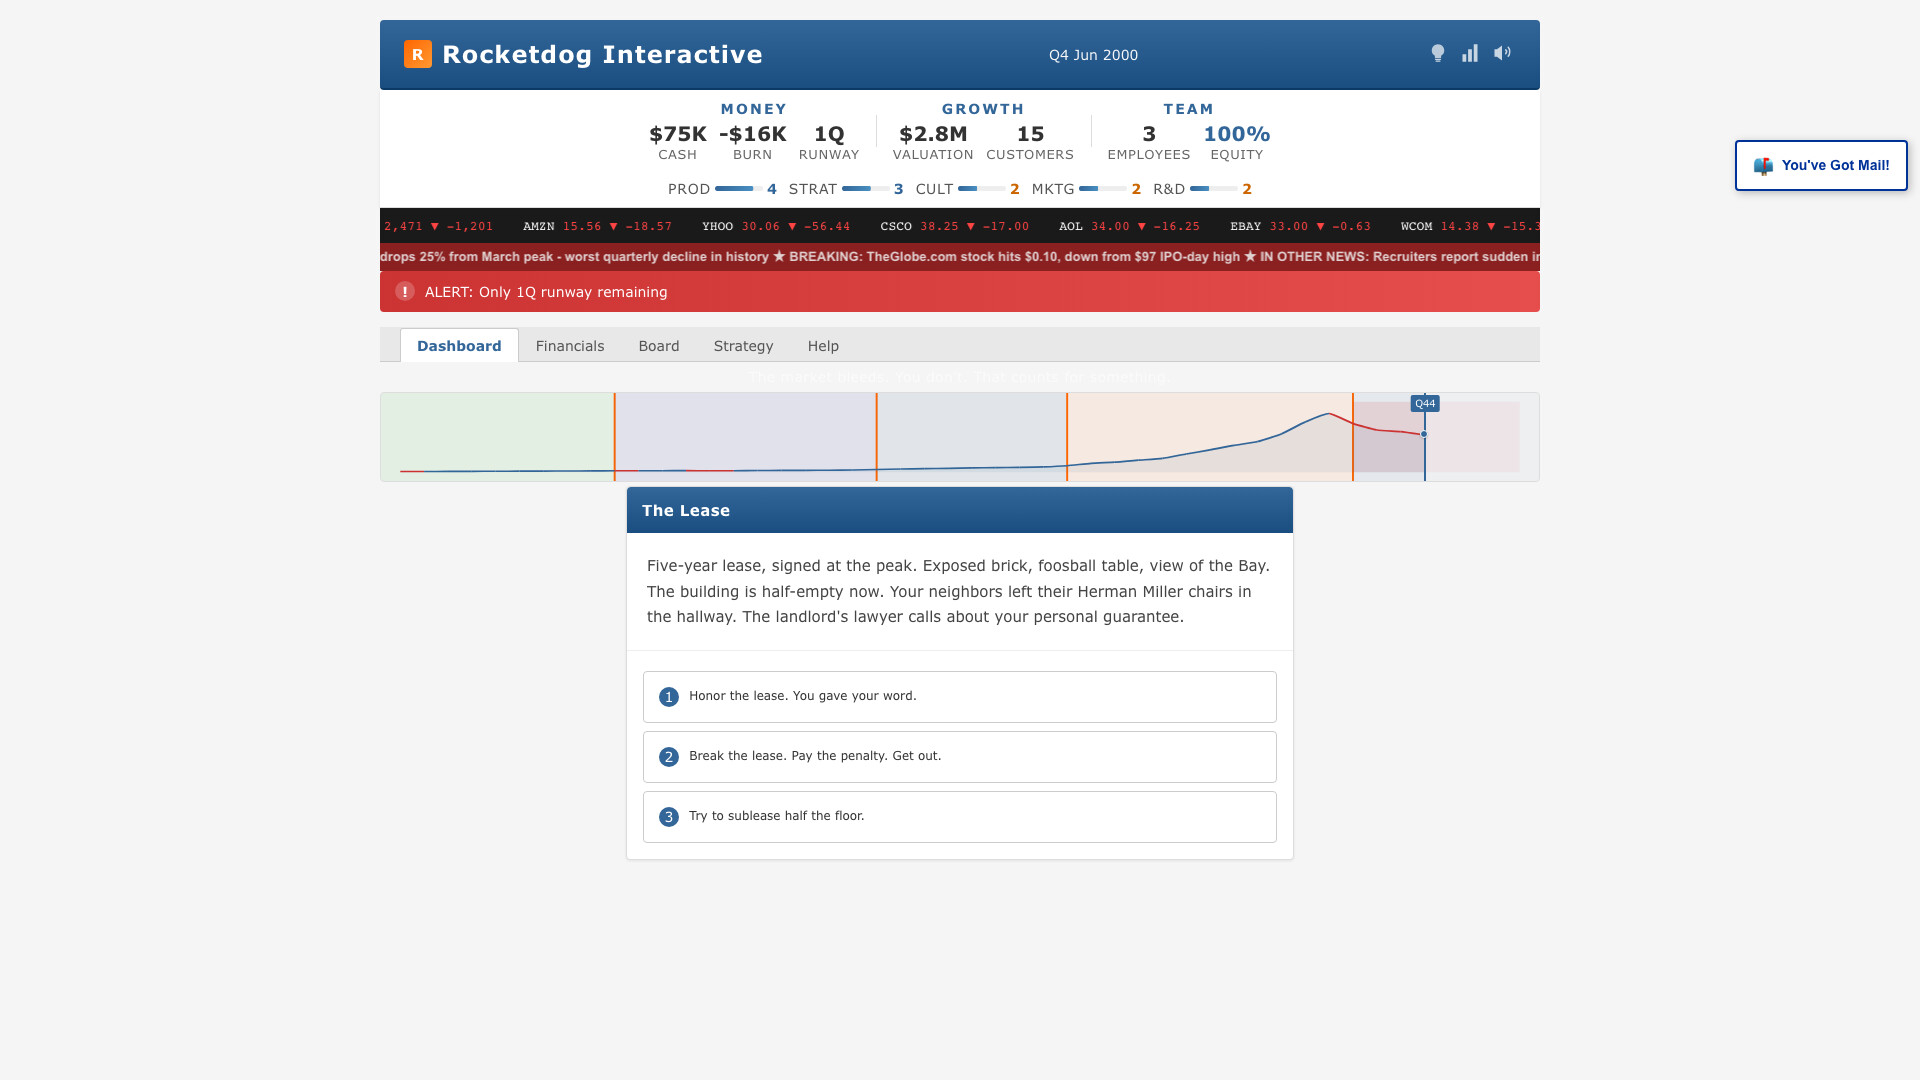Switch to the Financials tab
This screenshot has height=1080, width=1920.
pyautogui.click(x=569, y=346)
